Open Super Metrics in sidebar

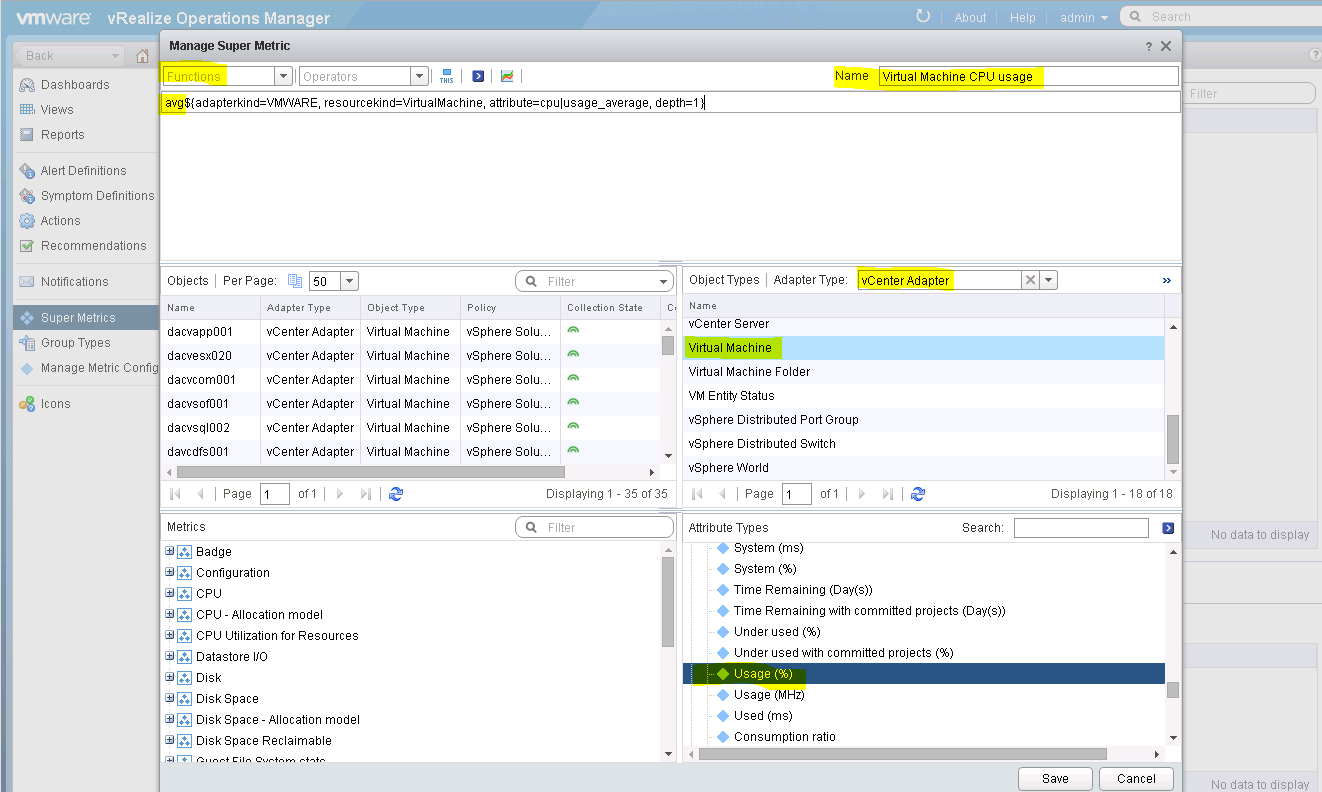pos(87,318)
